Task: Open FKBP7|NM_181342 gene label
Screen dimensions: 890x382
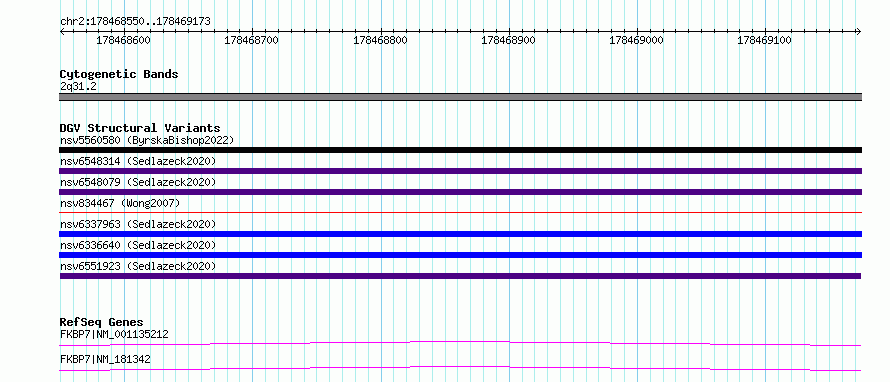Action: click(105, 359)
